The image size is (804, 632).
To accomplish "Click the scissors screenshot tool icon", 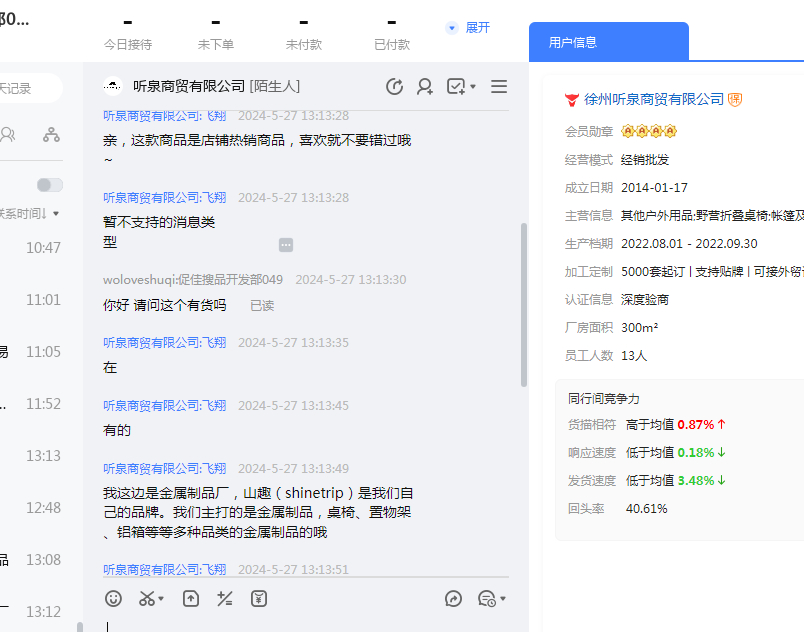I will point(147,598).
